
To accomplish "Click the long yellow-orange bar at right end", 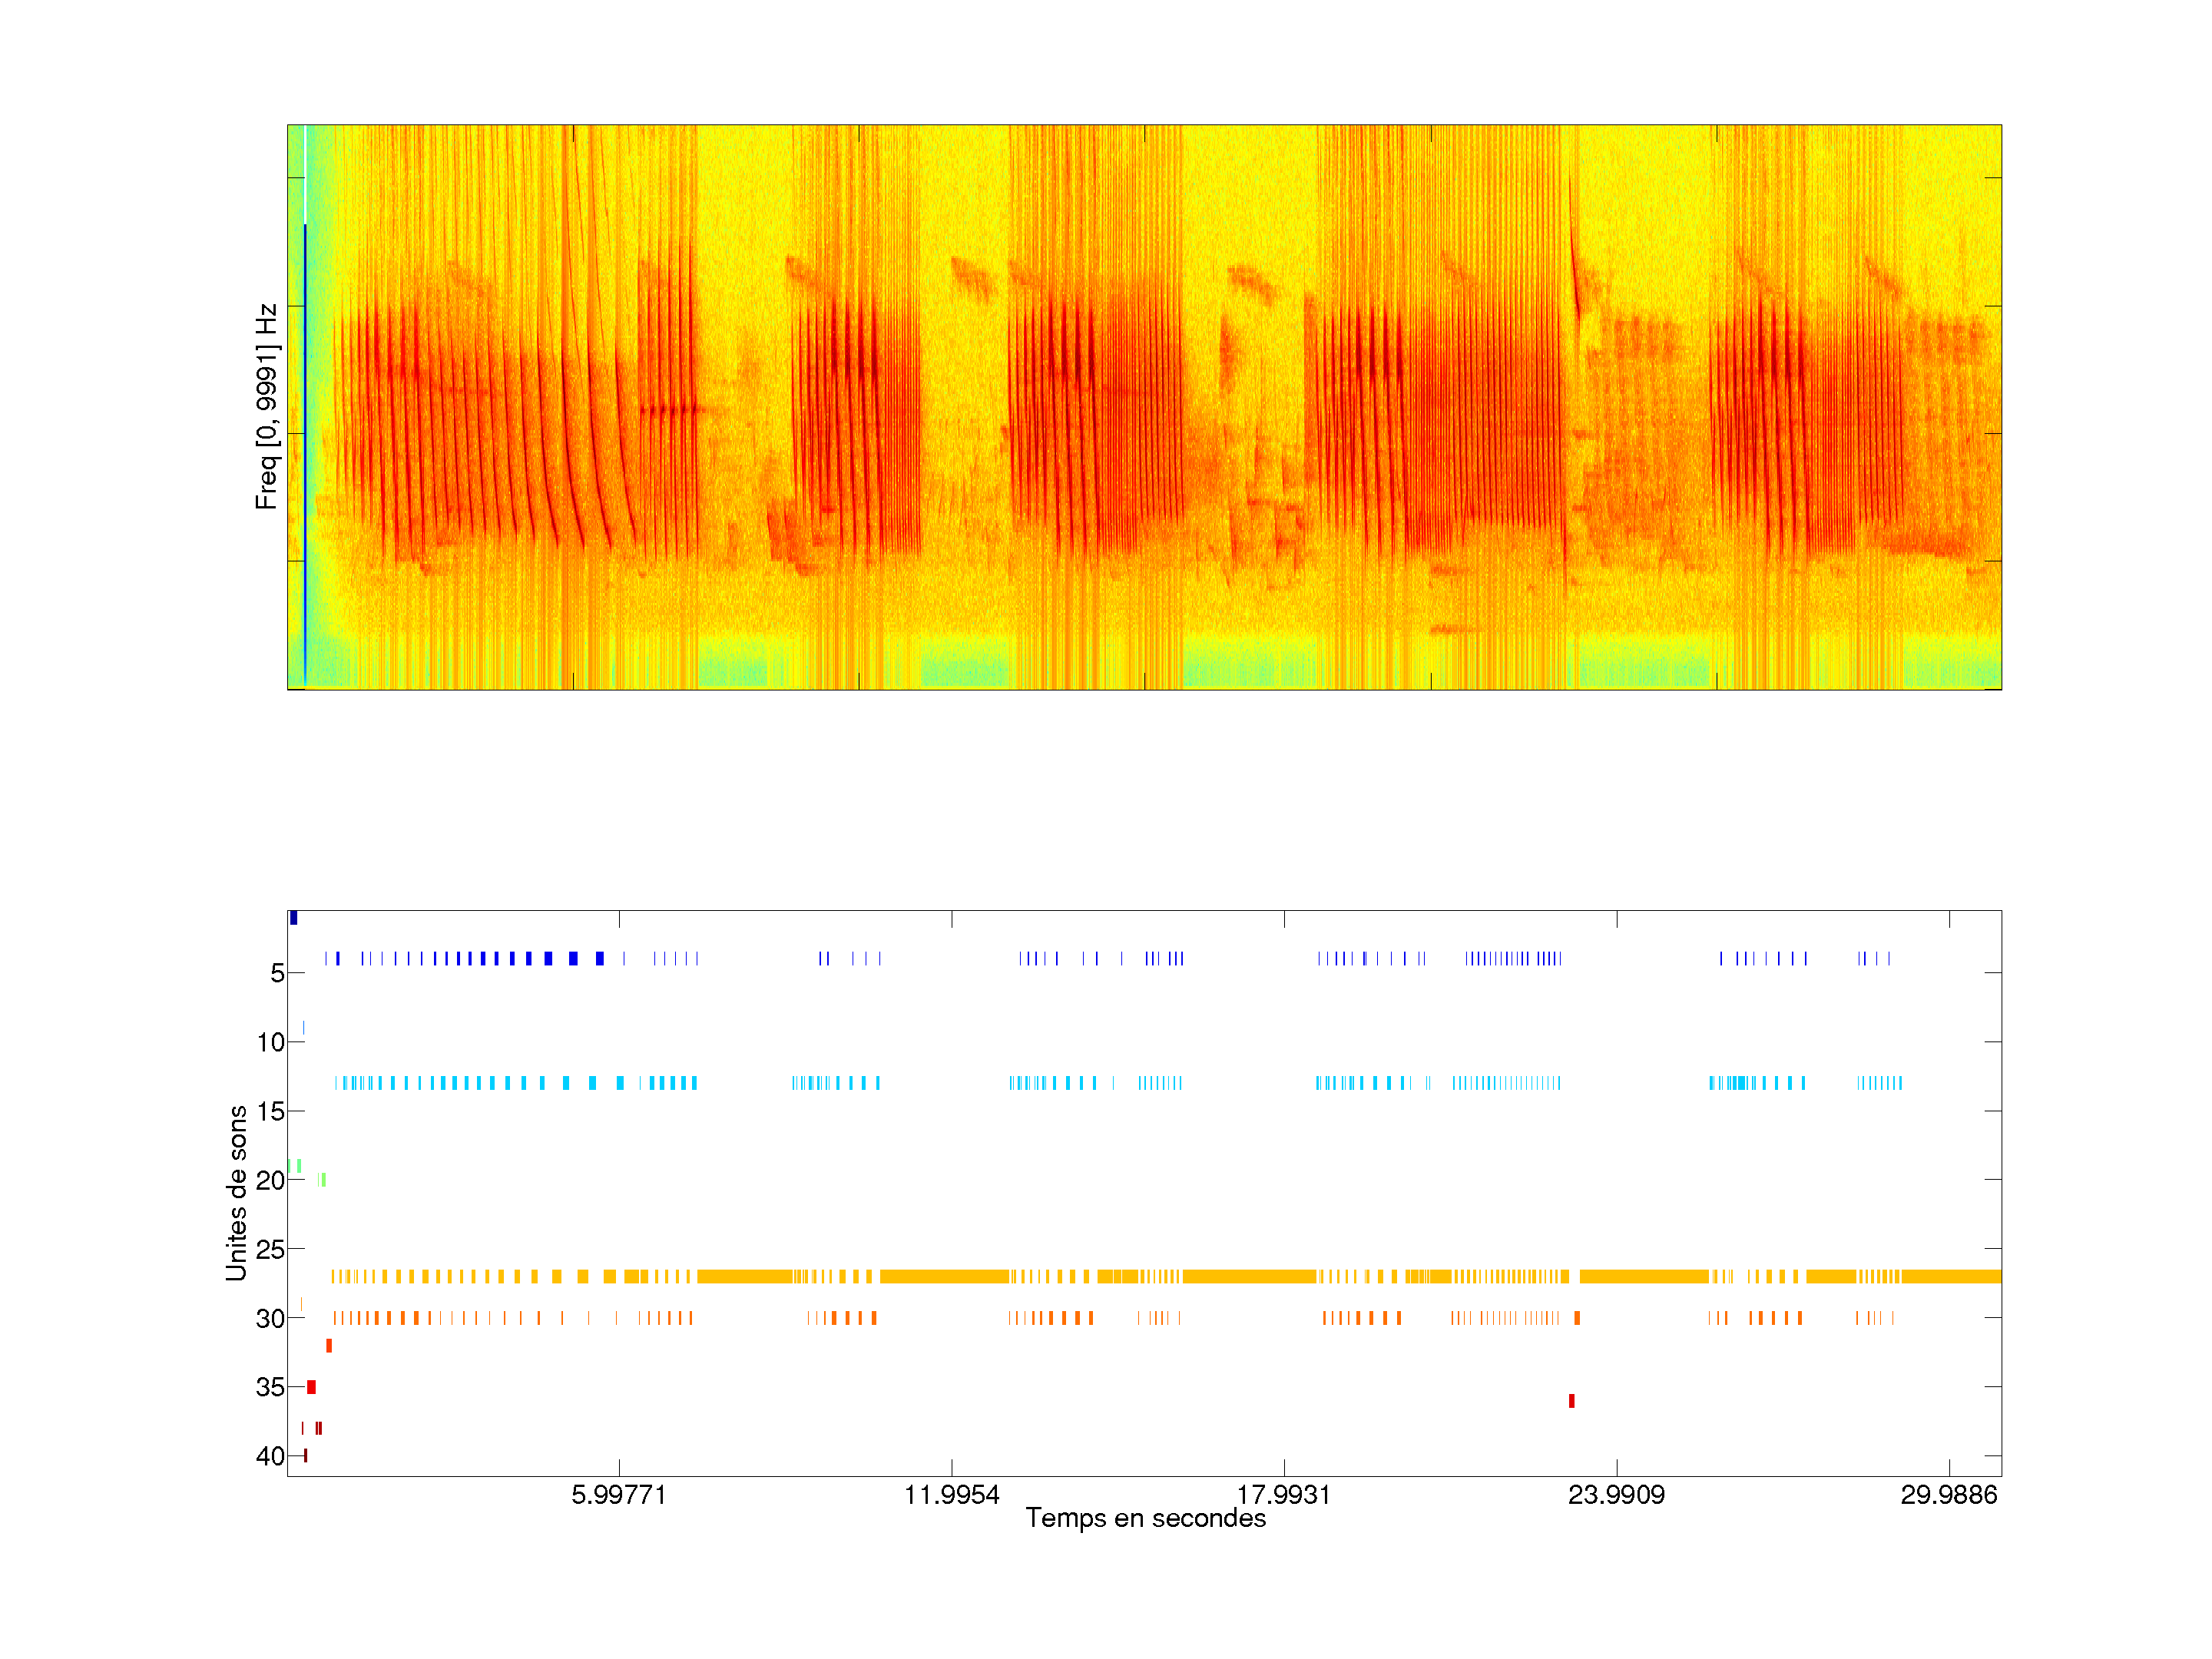I will pos(1950,1276).
